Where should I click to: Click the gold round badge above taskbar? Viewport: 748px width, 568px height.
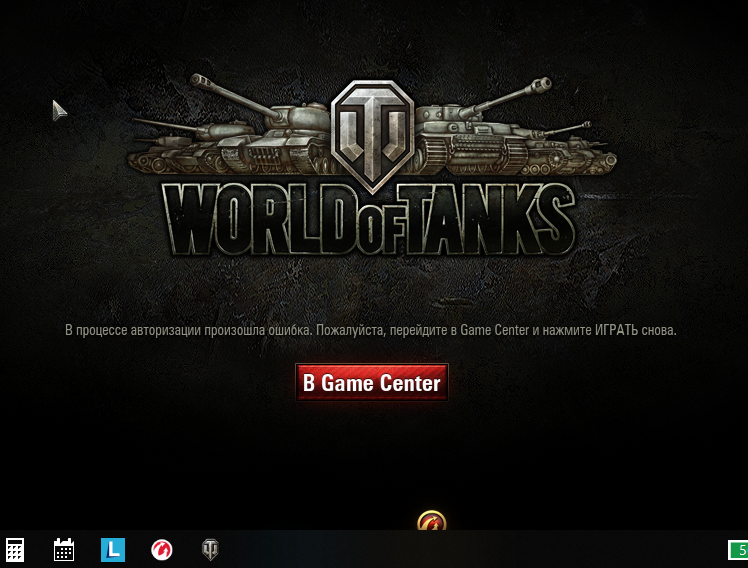click(x=431, y=522)
